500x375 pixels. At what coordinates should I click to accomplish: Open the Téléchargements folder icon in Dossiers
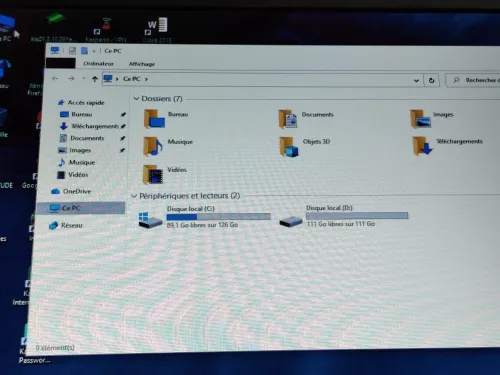(x=422, y=146)
